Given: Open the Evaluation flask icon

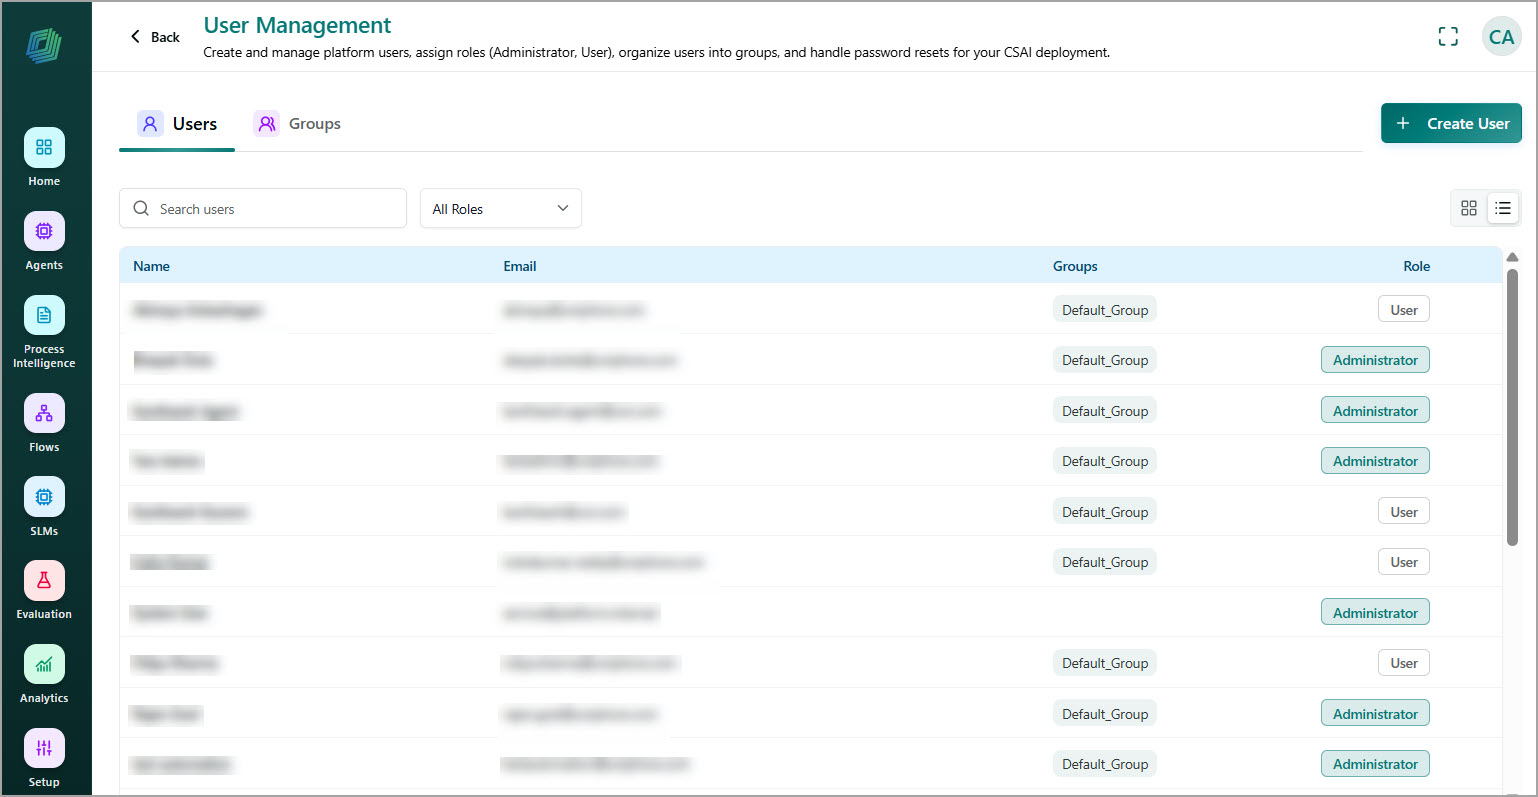Looking at the screenshot, I should [44, 580].
